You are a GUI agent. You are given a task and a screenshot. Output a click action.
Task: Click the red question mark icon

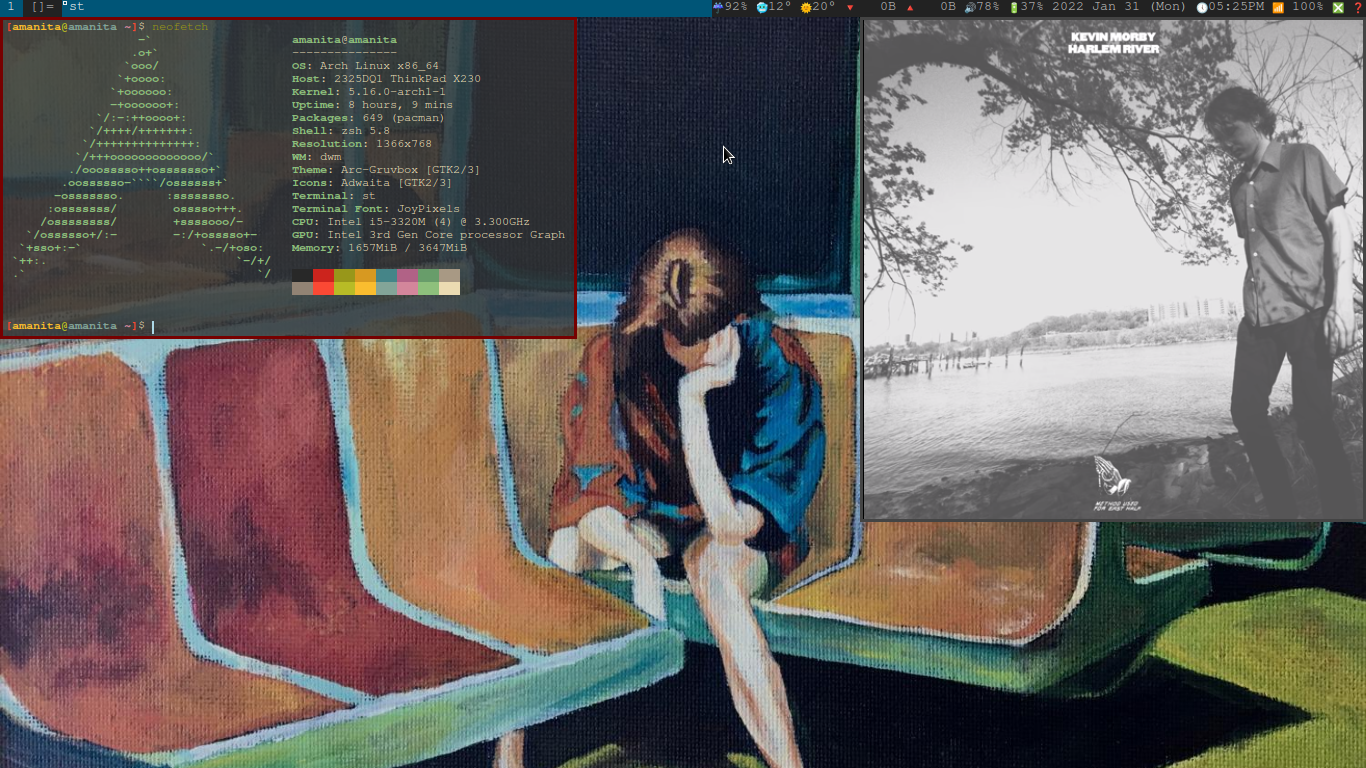[1357, 7]
